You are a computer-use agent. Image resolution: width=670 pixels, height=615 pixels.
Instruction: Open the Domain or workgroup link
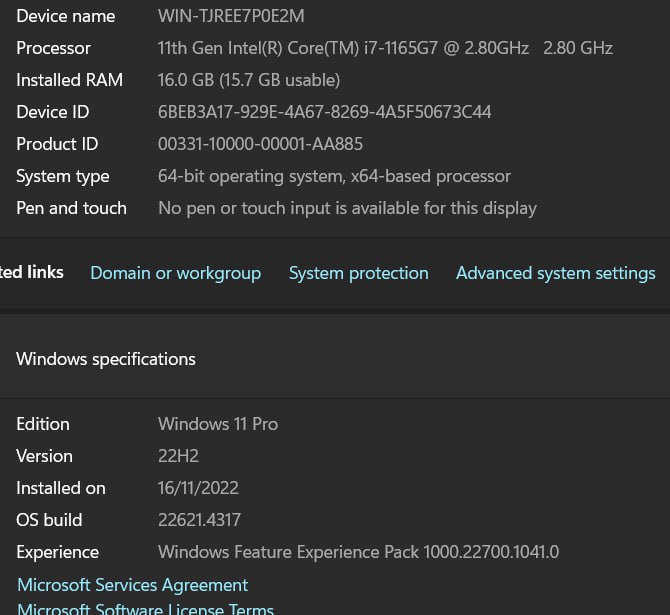click(x=175, y=274)
